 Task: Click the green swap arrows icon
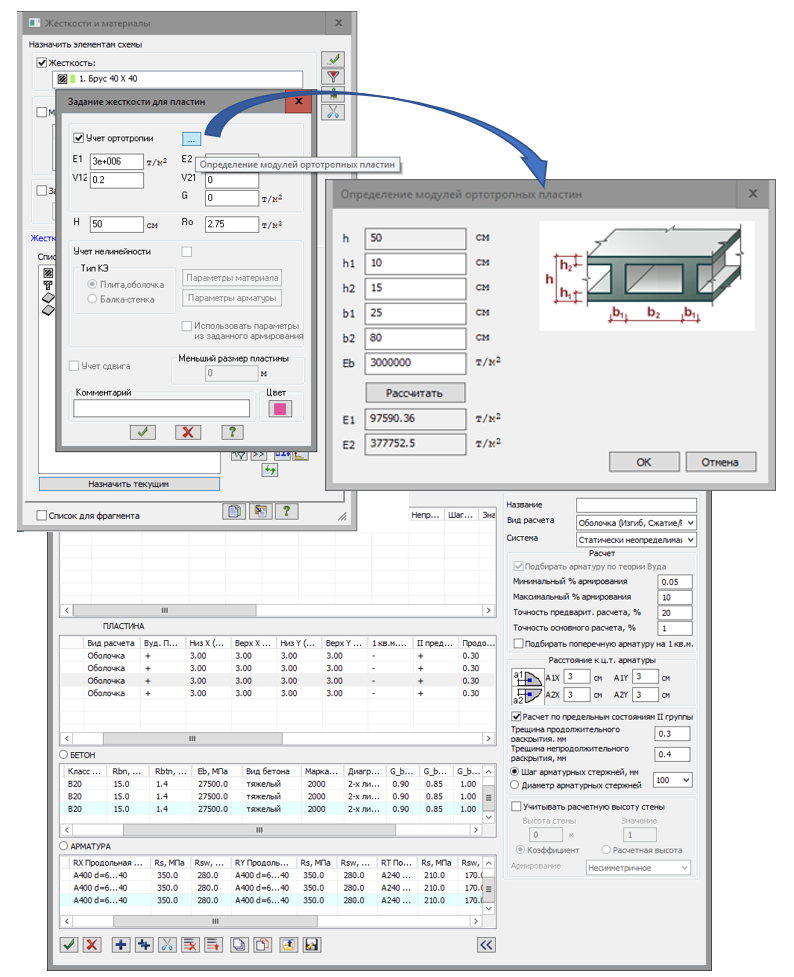click(269, 470)
